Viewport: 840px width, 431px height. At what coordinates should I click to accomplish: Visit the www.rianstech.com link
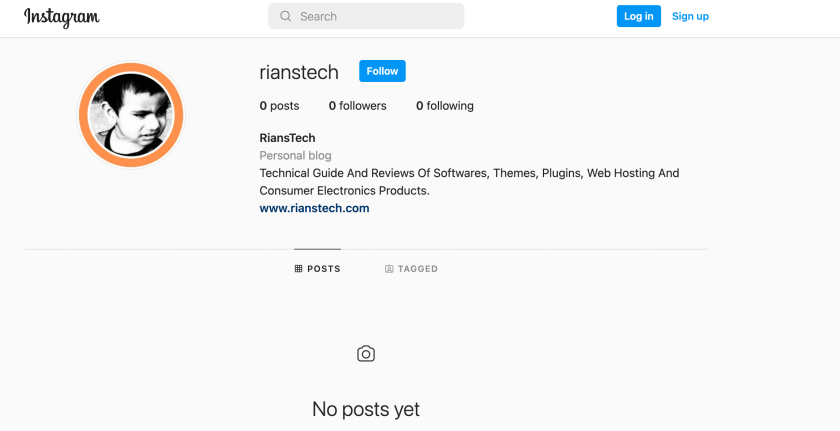314,208
